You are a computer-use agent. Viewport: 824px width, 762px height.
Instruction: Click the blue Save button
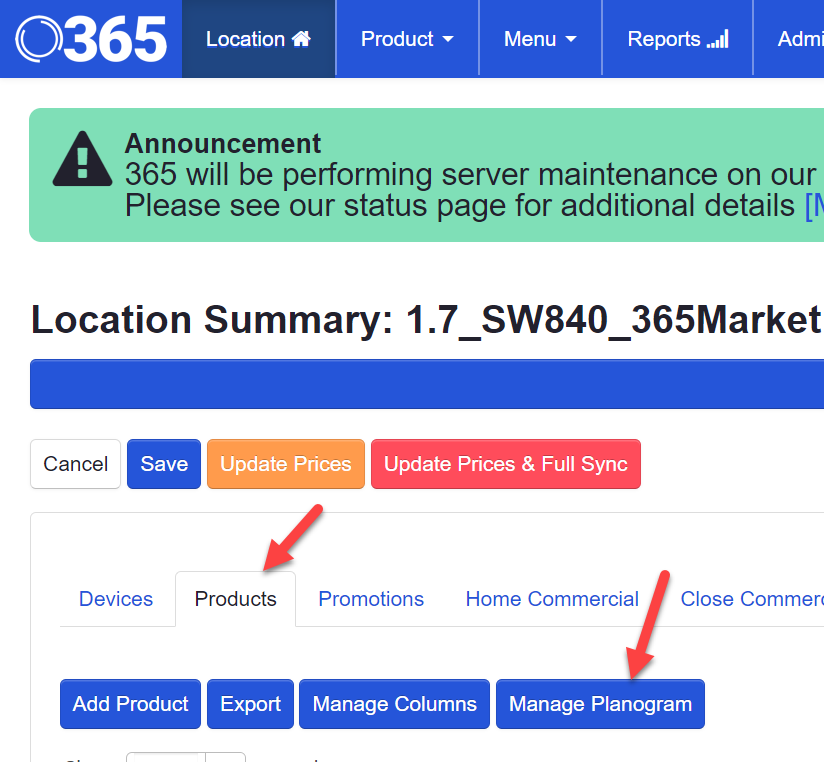pyautogui.click(x=164, y=464)
